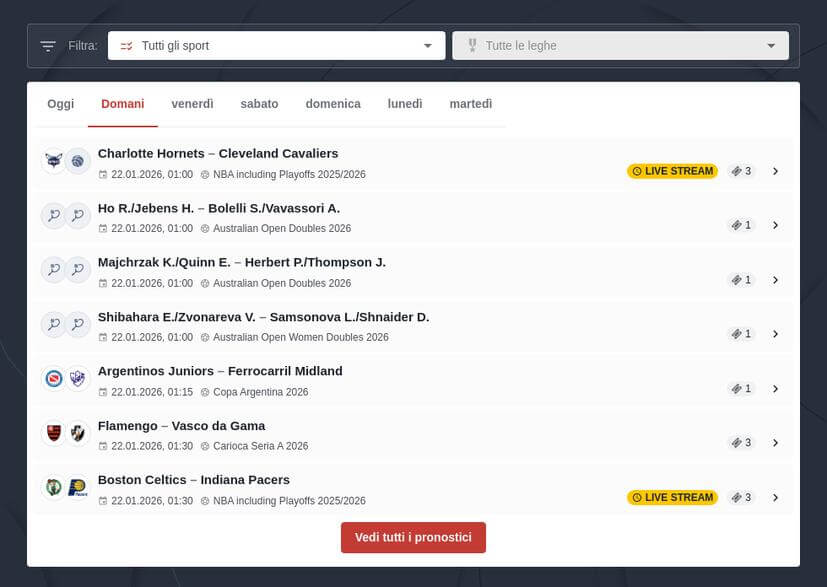Screen dimensions: 827x587
Task: Click the Indiana Pacers logo
Action: 77,488
